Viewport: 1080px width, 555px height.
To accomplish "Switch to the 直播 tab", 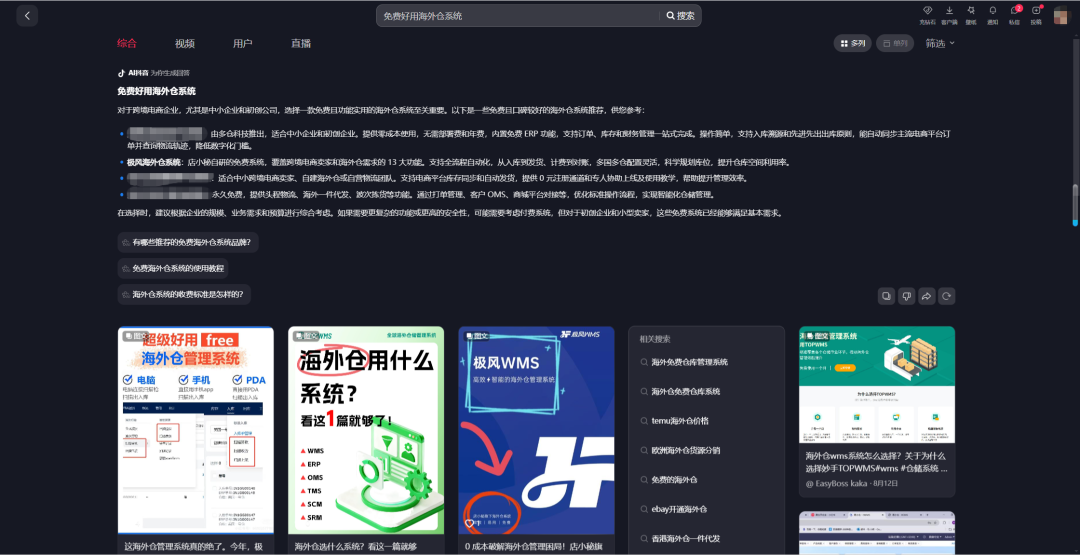I will (x=300, y=43).
